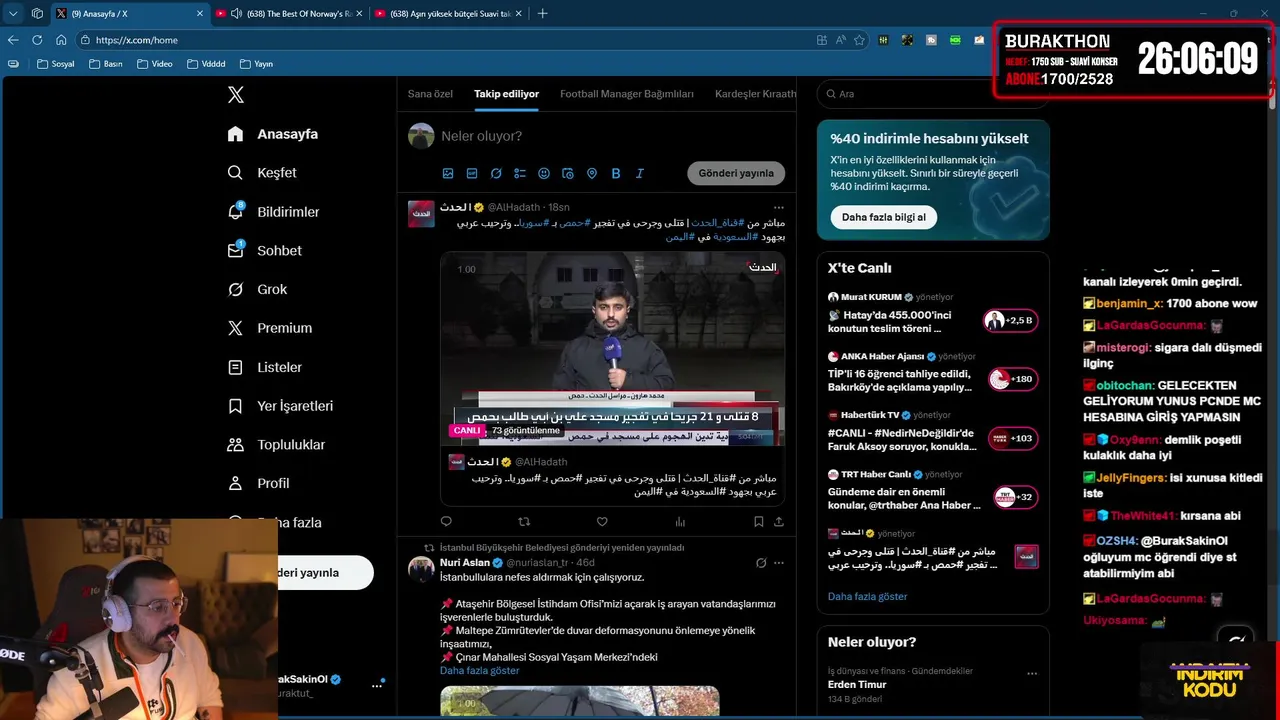This screenshot has height=720, width=1280.
Task: Click the Profil person icon
Action: [235, 483]
